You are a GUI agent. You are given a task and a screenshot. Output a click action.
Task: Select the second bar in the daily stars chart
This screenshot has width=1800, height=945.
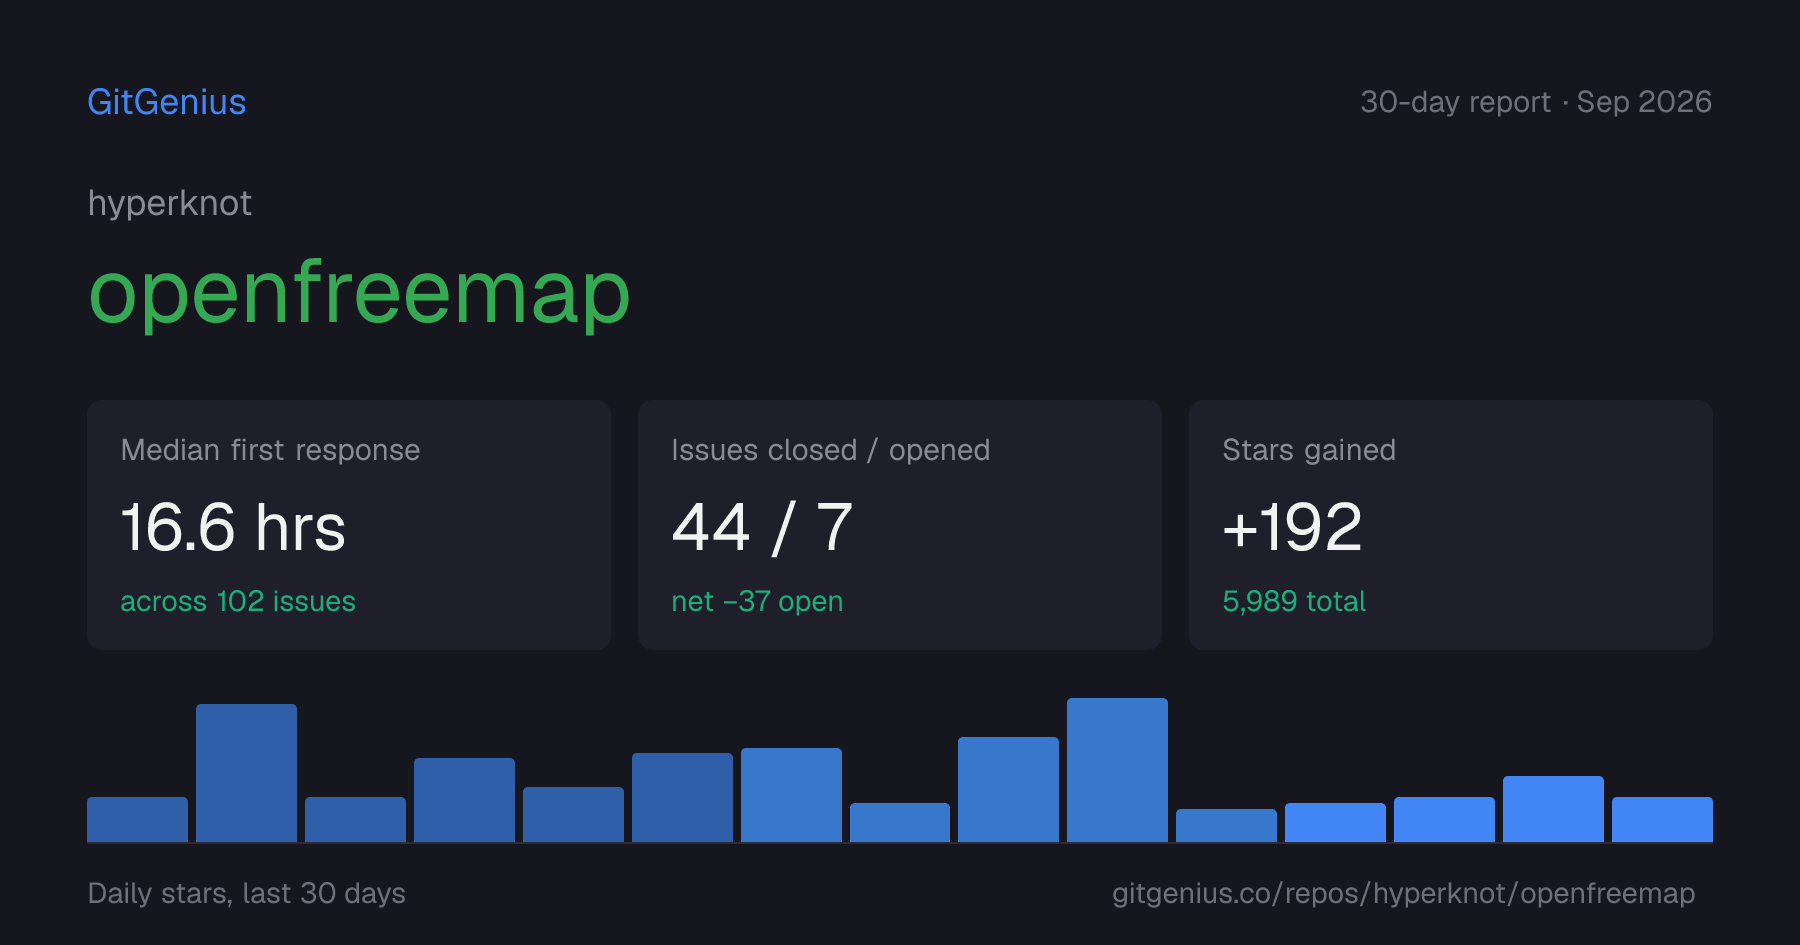(246, 773)
